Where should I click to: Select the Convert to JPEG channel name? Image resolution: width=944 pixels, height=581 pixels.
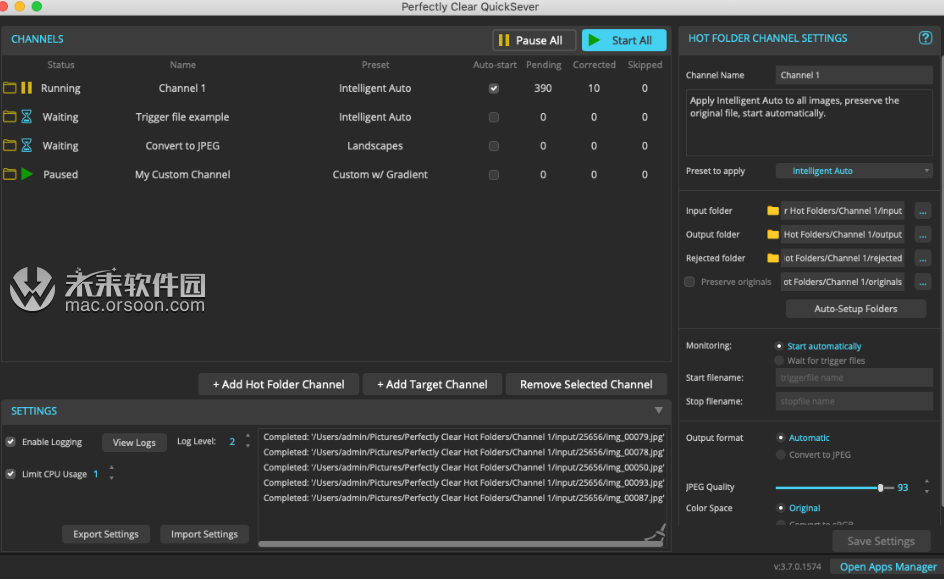tap(182, 146)
